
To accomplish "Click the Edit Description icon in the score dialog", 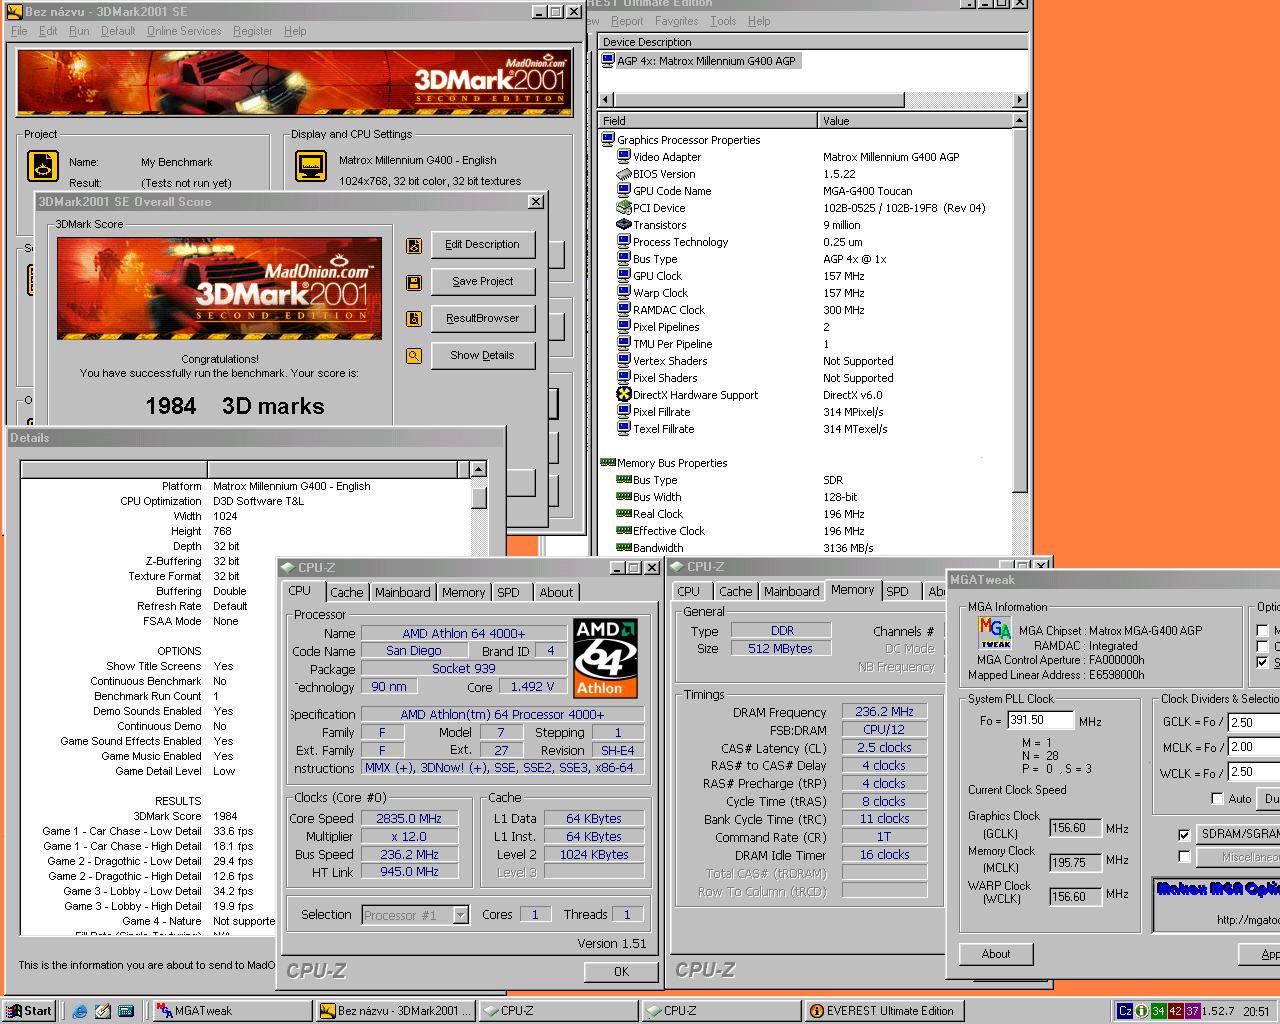I will tap(414, 245).
